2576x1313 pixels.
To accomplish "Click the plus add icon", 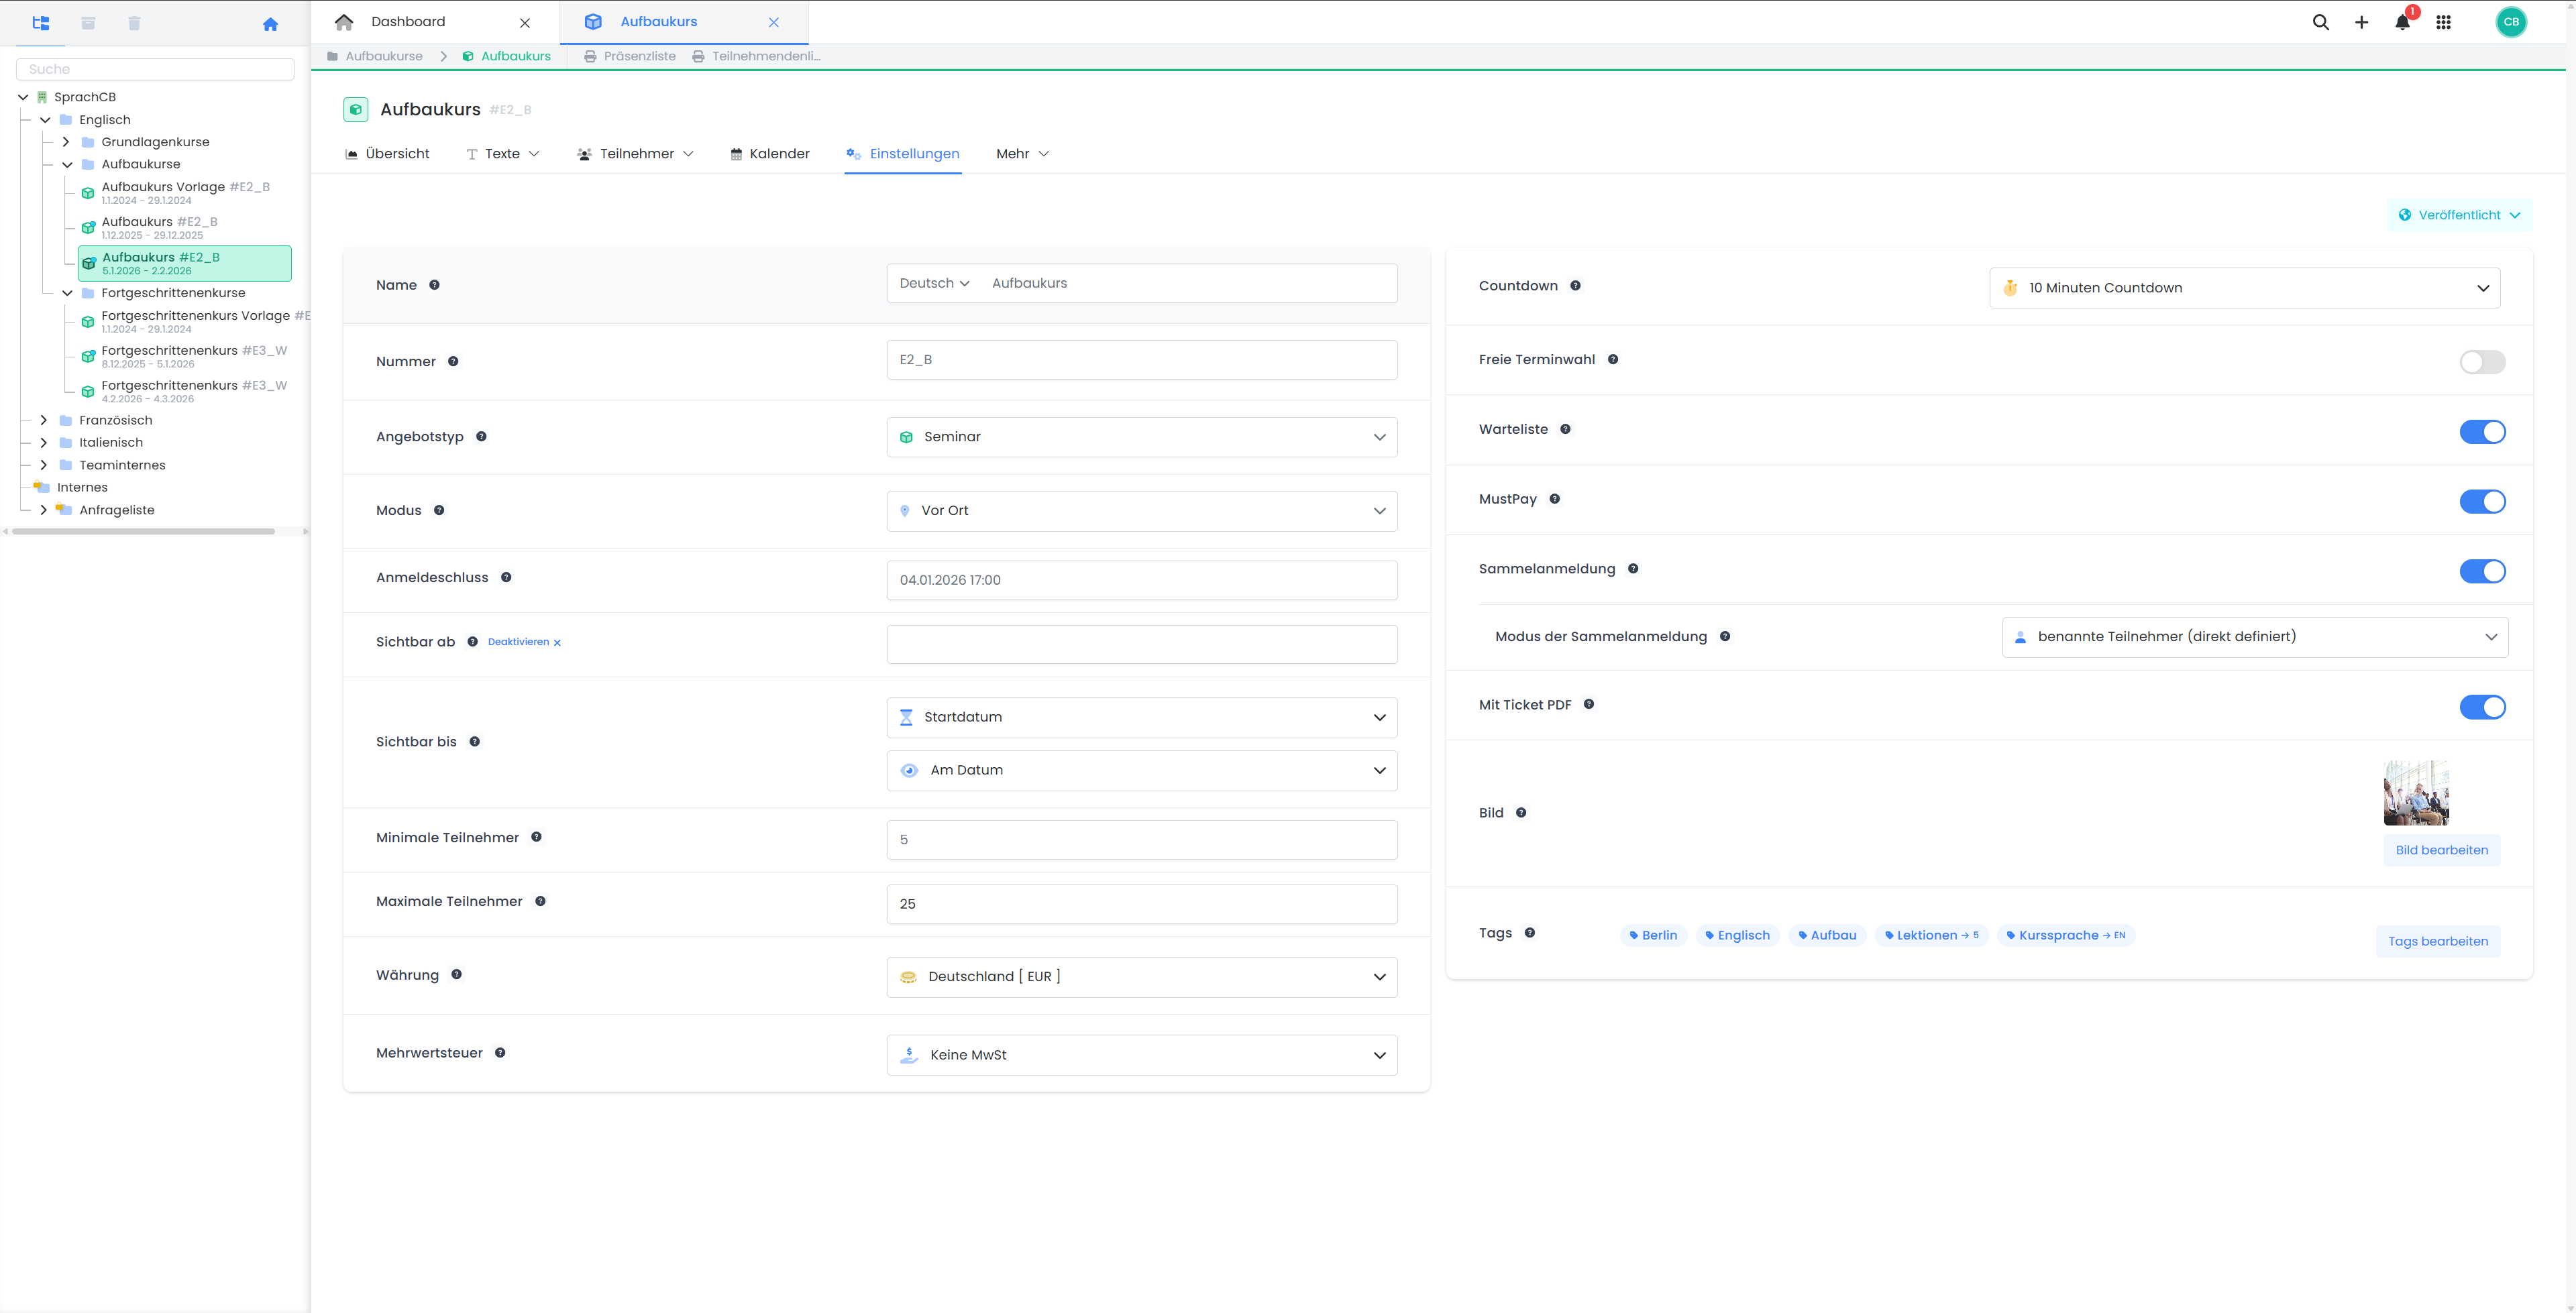I will click(x=2361, y=22).
